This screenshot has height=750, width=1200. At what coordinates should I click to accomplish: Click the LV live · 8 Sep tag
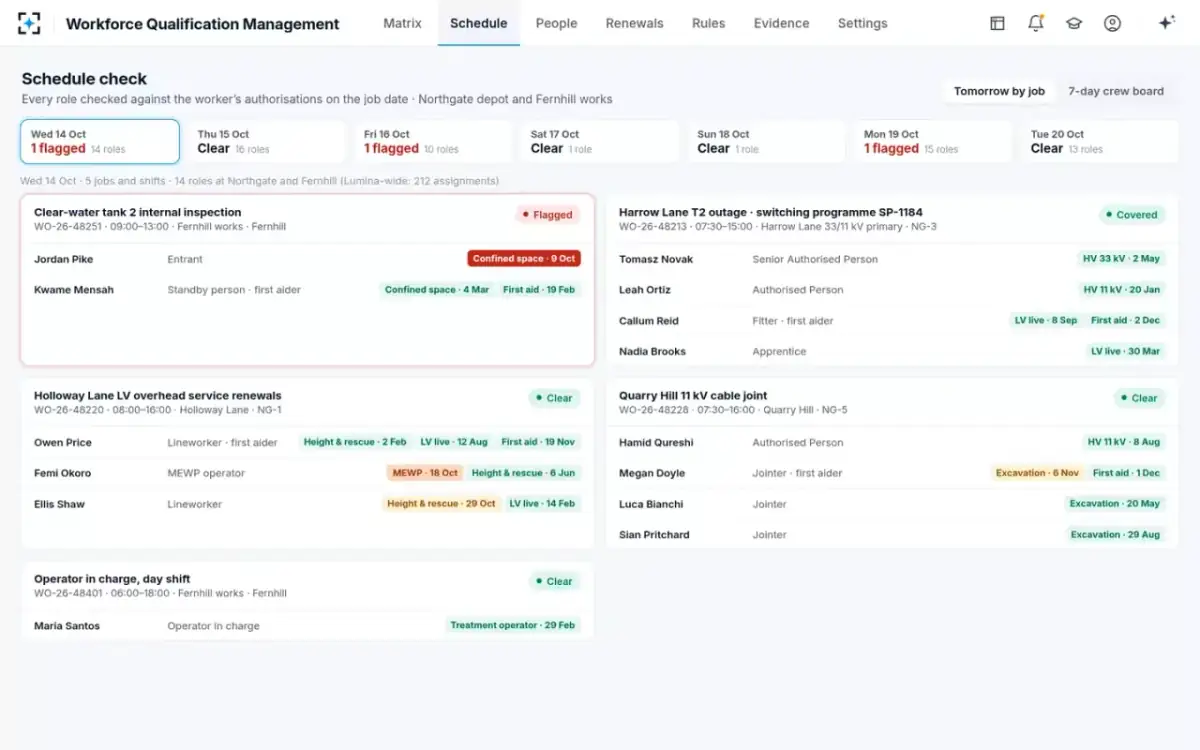point(1046,321)
